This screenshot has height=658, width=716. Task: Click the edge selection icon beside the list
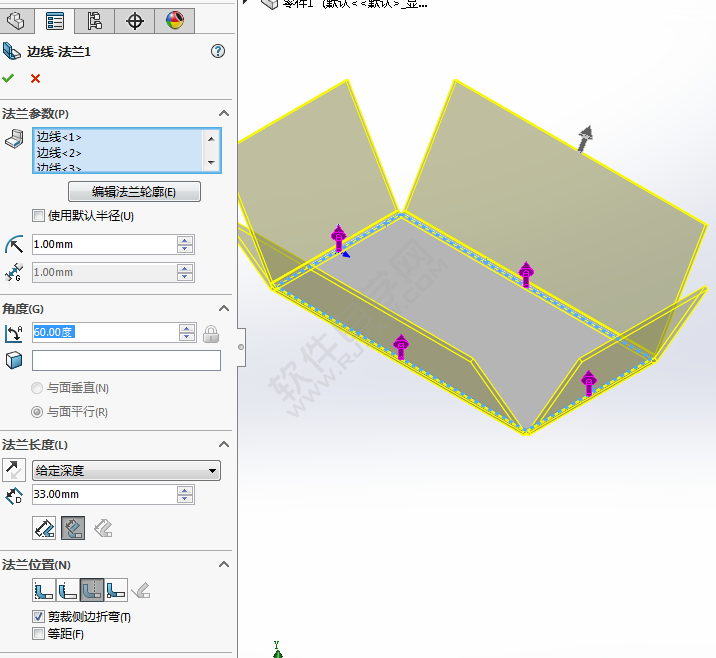click(14, 139)
